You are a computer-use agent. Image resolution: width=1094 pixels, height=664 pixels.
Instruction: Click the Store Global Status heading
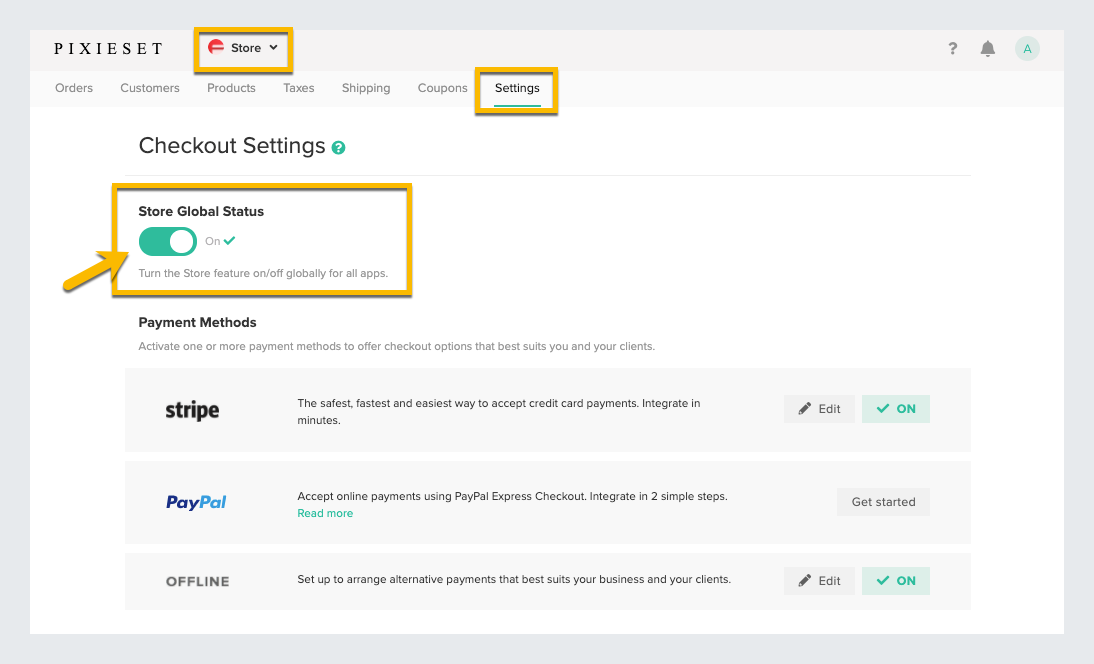click(x=201, y=211)
